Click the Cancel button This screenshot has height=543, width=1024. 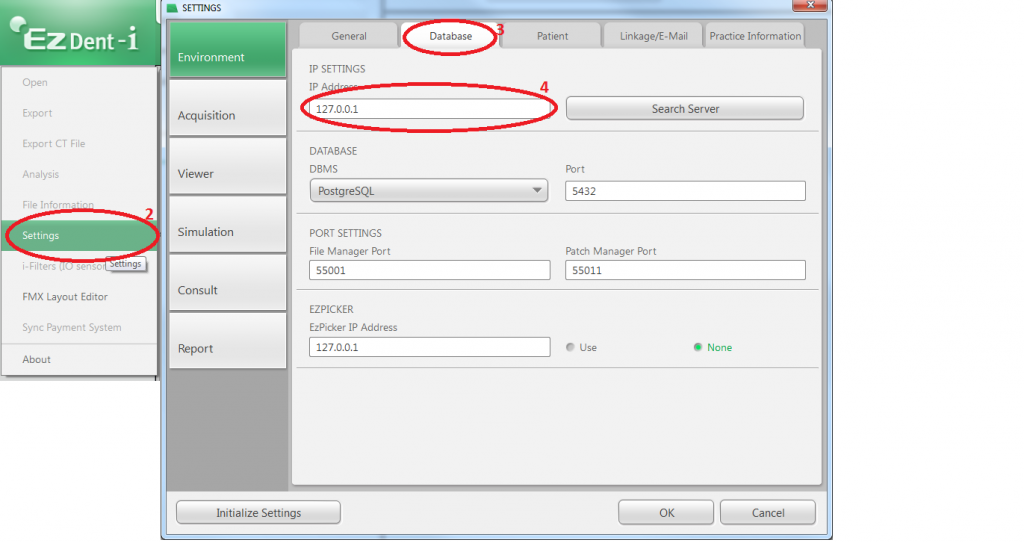[768, 512]
